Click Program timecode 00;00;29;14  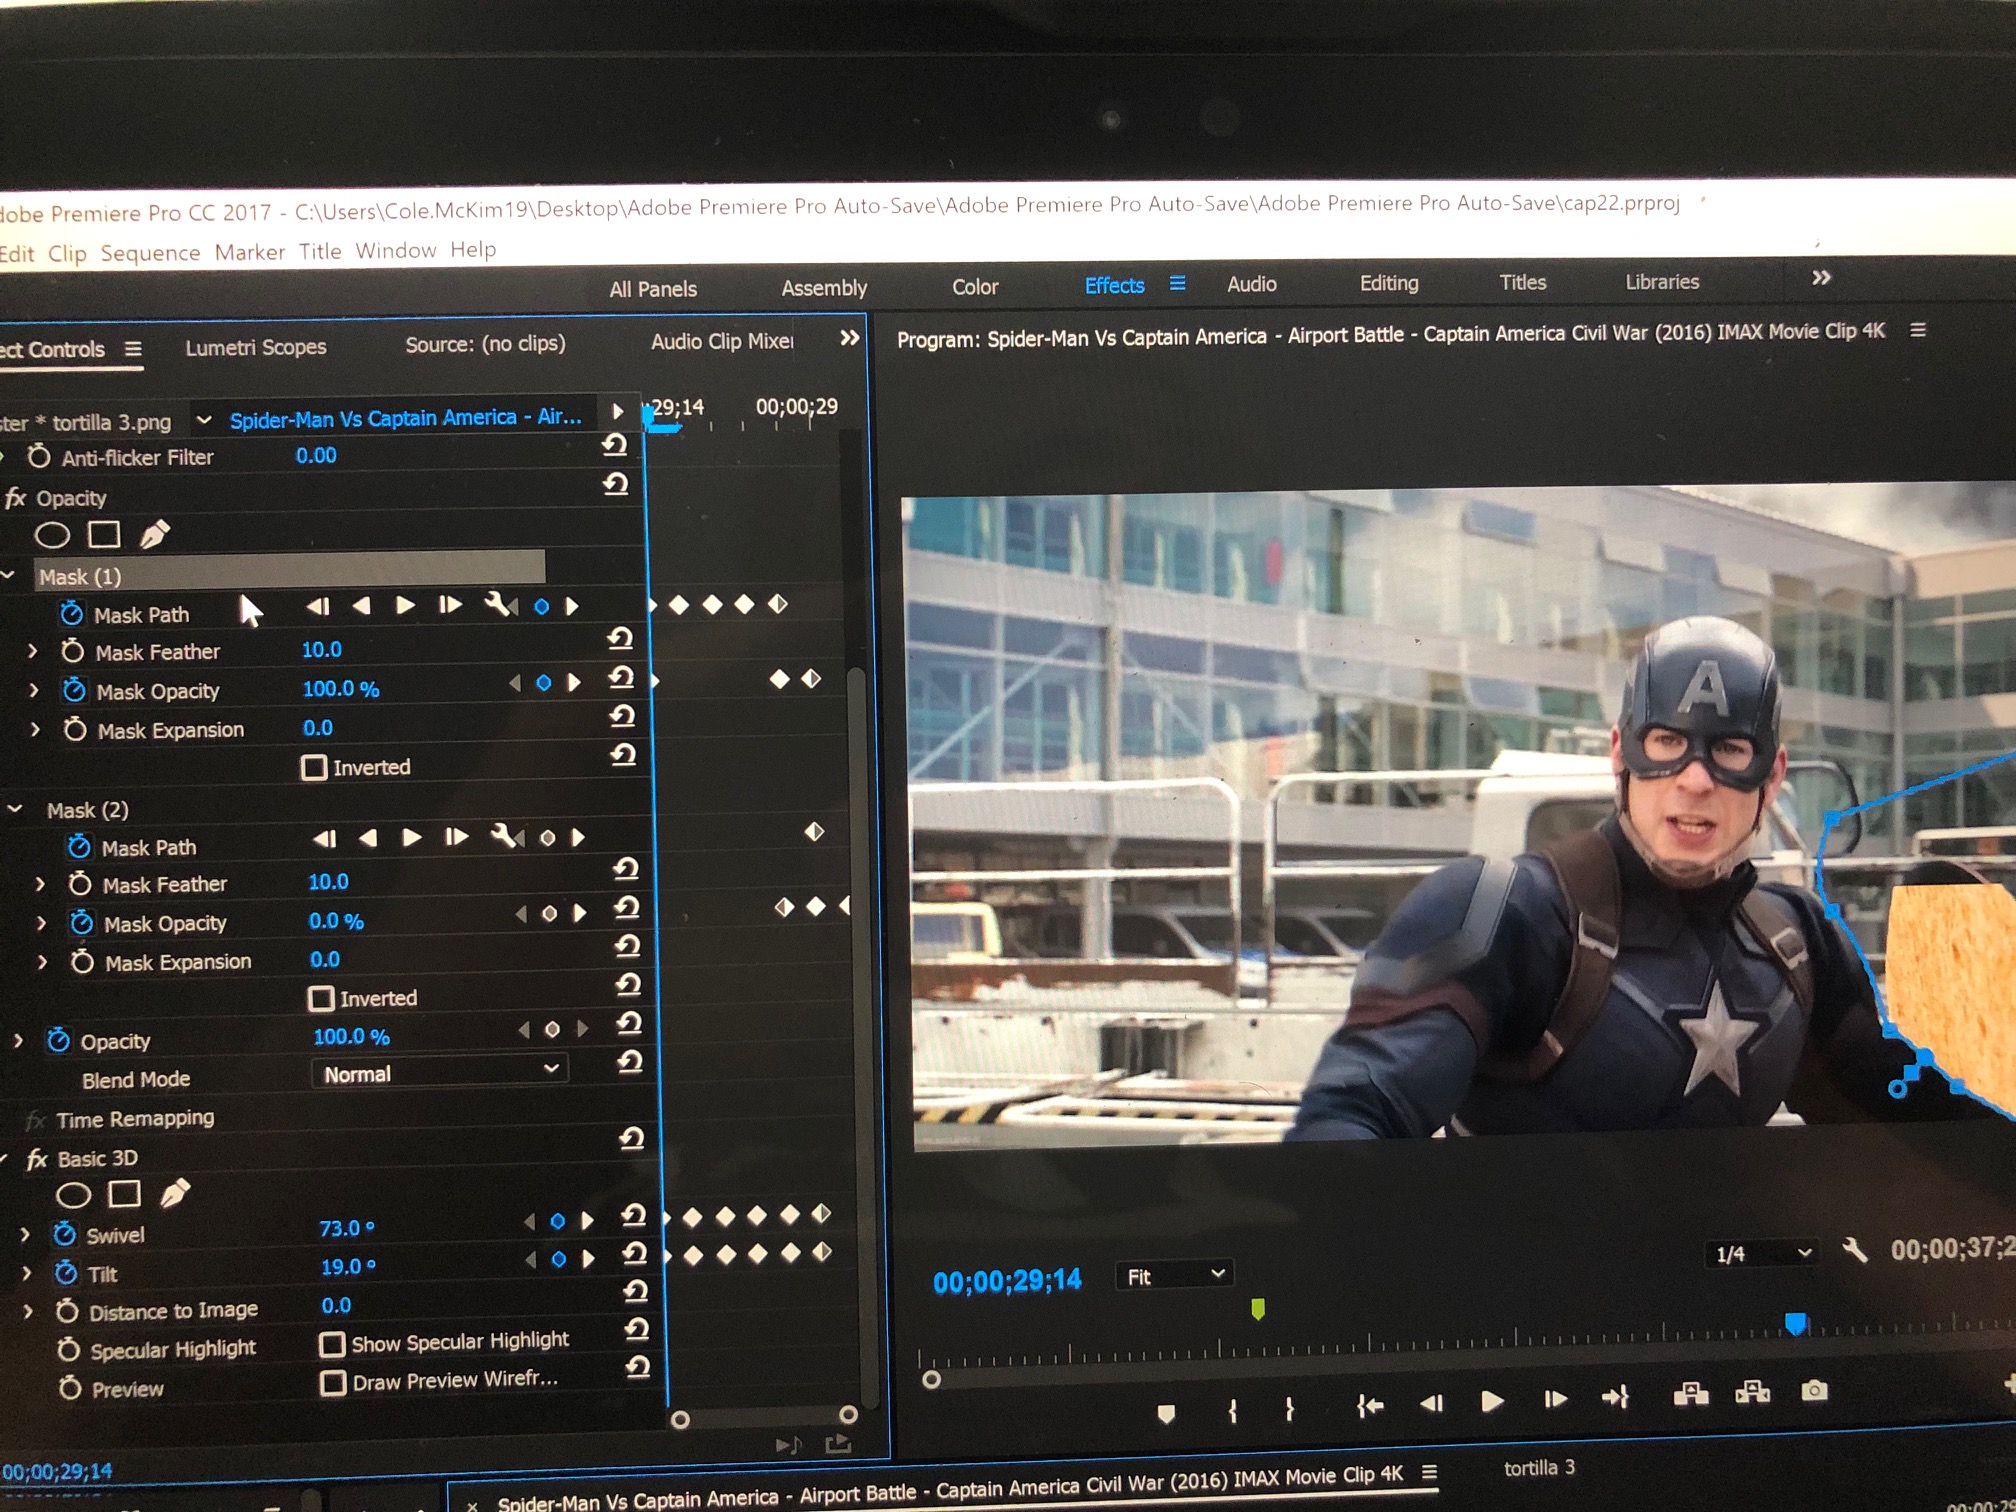click(1007, 1281)
